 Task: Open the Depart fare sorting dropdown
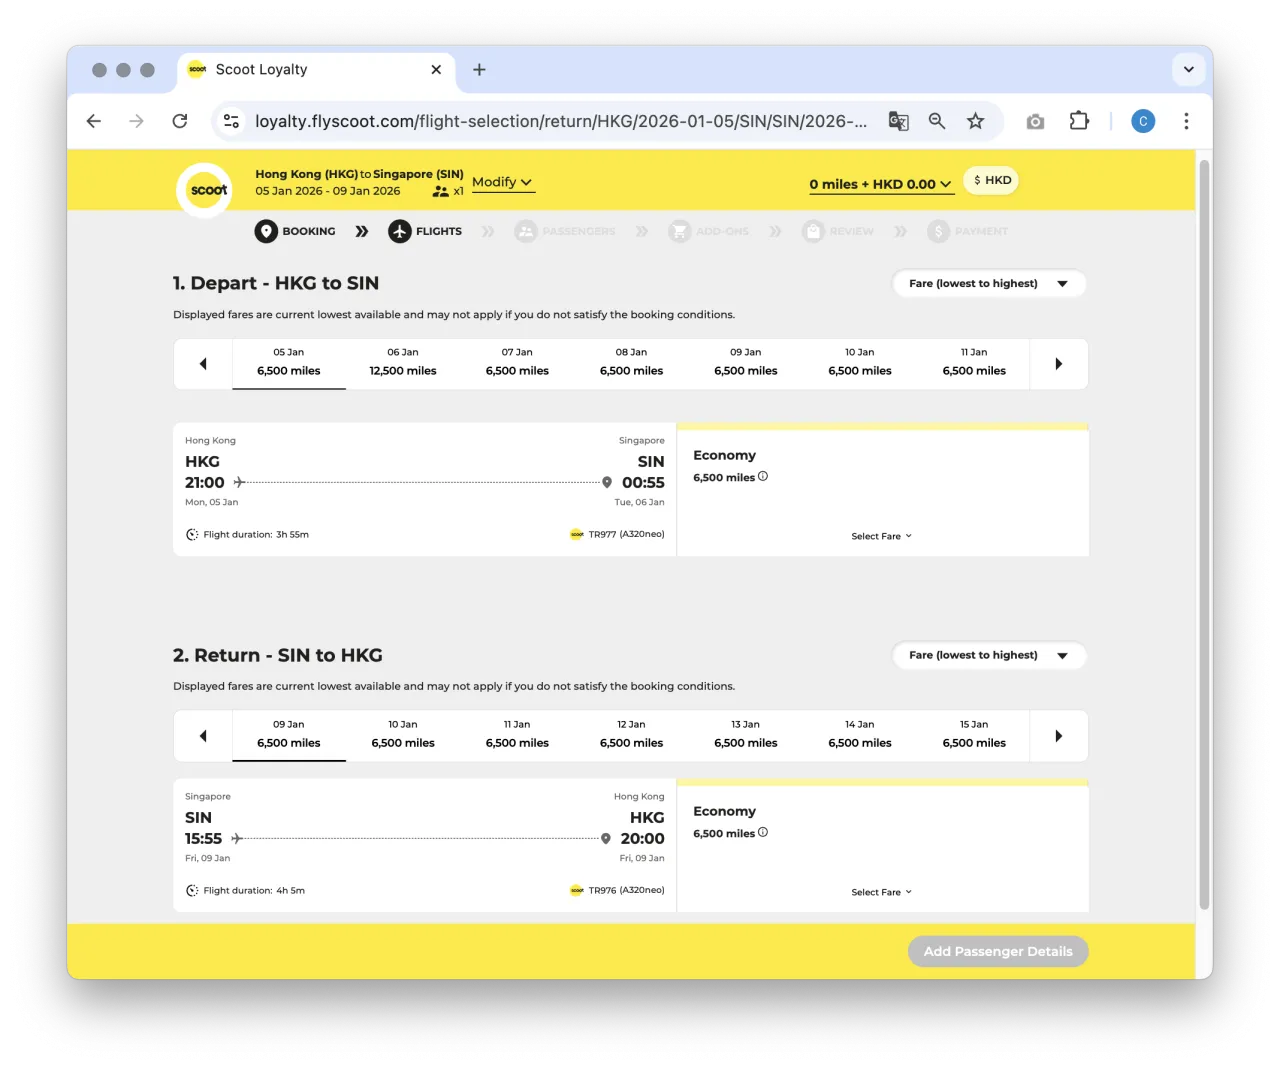[x=988, y=283]
